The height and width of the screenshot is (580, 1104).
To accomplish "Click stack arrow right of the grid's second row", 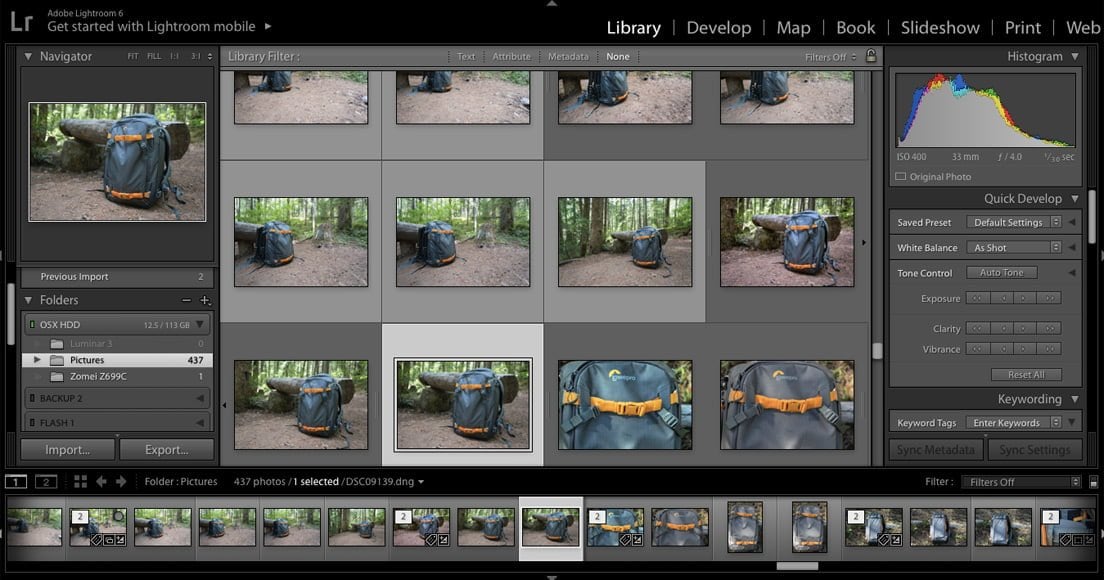I will [x=864, y=242].
